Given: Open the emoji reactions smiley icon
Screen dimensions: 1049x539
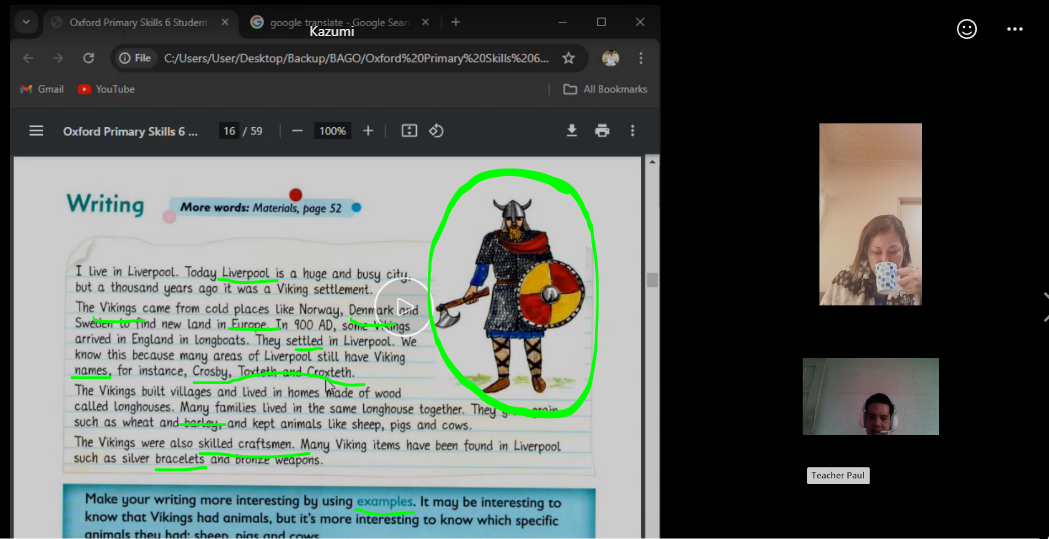Looking at the screenshot, I should (x=967, y=29).
